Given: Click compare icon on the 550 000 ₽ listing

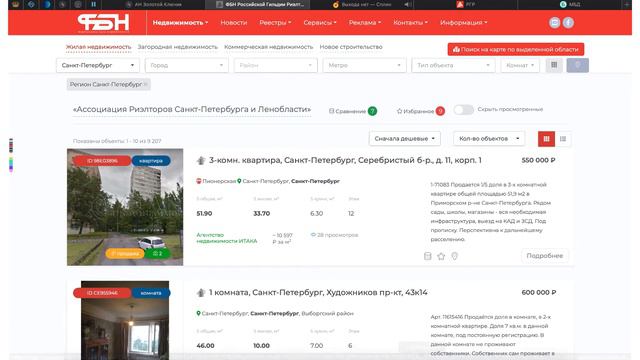Looking at the screenshot, I should tap(427, 256).
